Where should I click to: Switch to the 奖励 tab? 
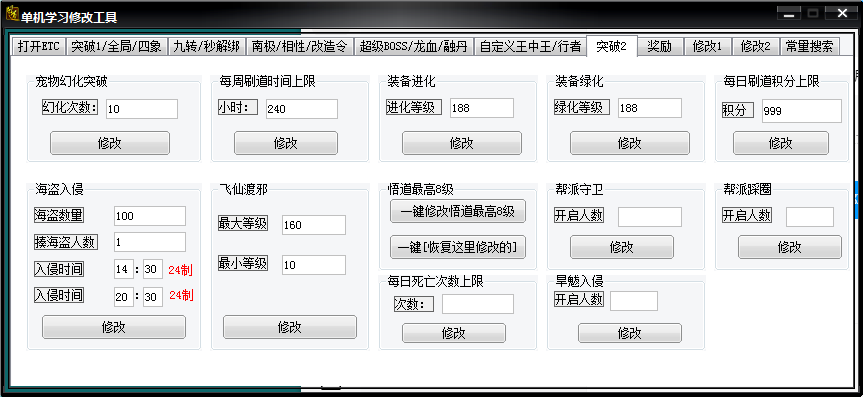tap(660, 46)
